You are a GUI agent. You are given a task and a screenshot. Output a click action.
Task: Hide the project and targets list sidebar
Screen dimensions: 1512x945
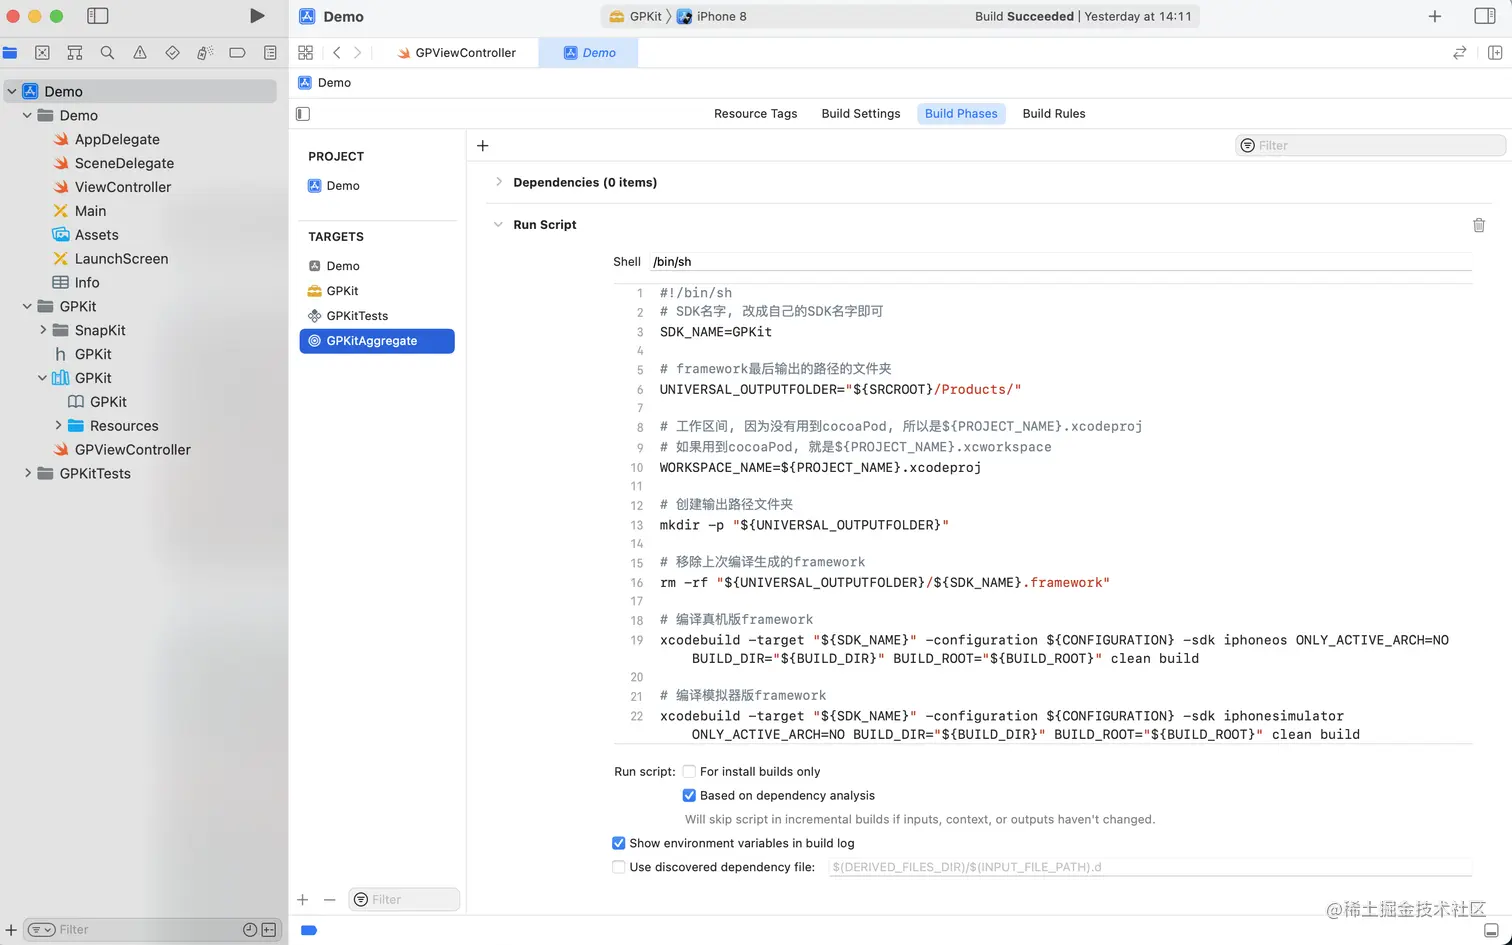pyautogui.click(x=303, y=114)
